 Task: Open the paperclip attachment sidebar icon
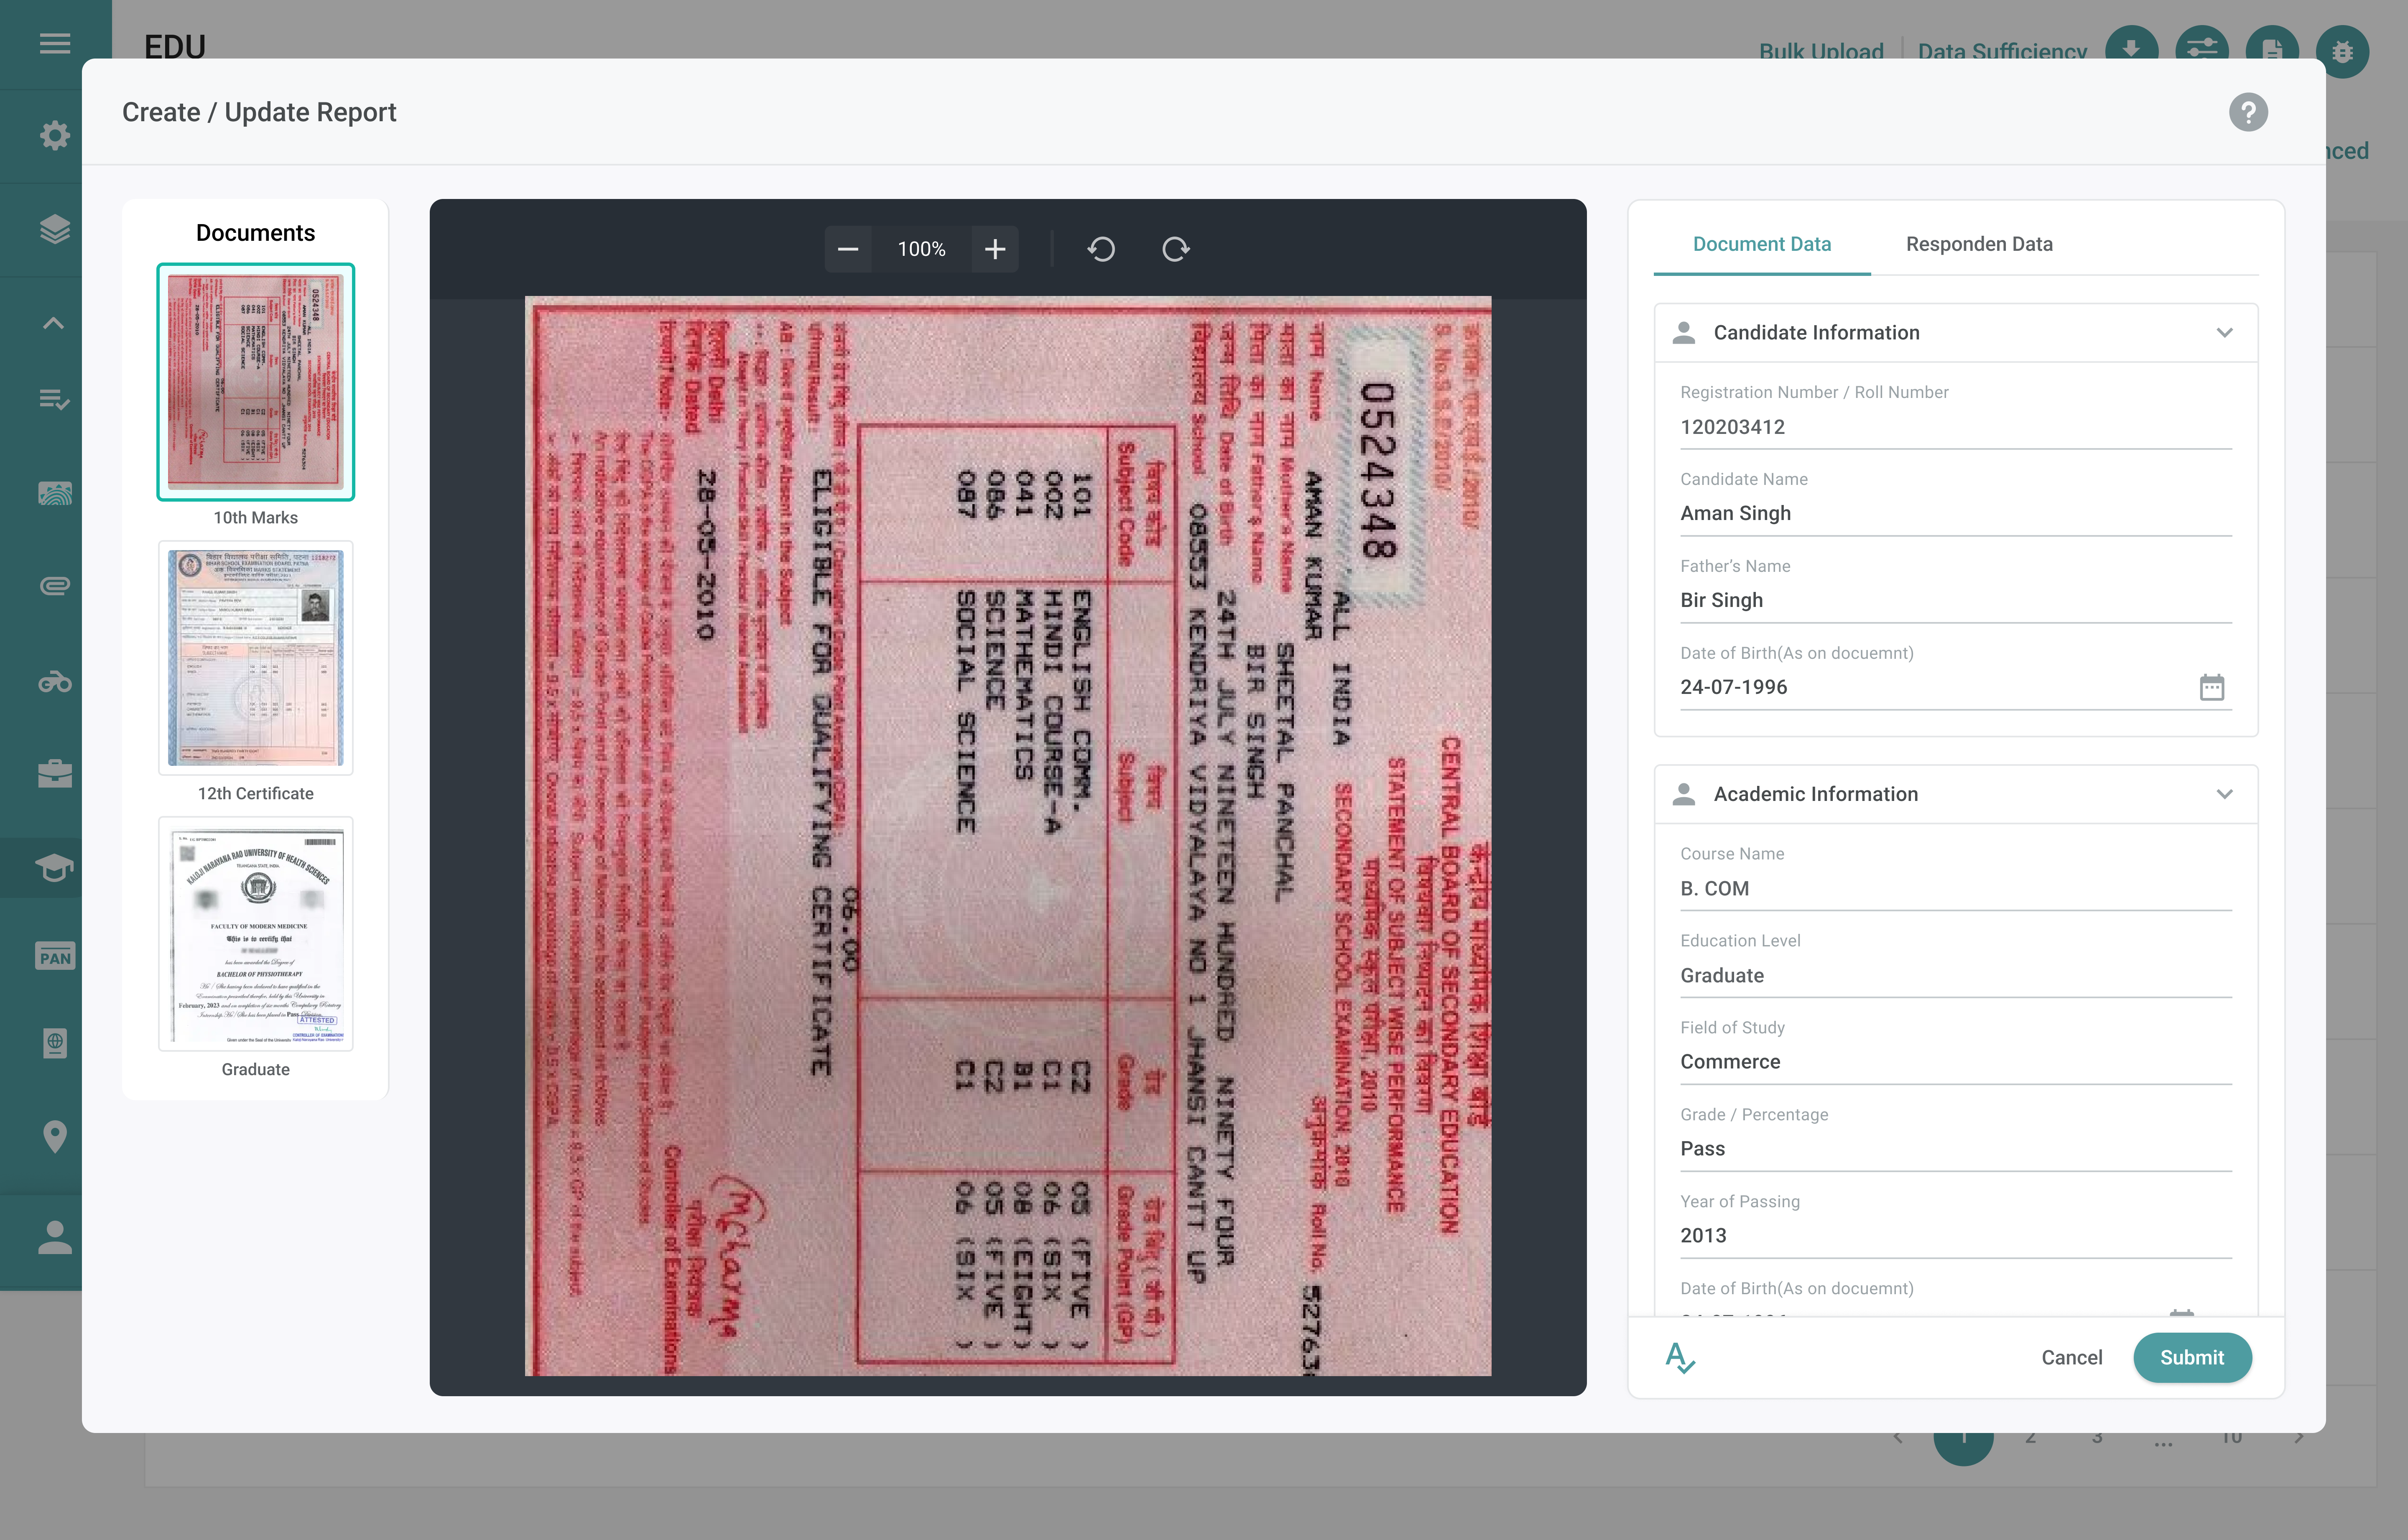coord(55,586)
